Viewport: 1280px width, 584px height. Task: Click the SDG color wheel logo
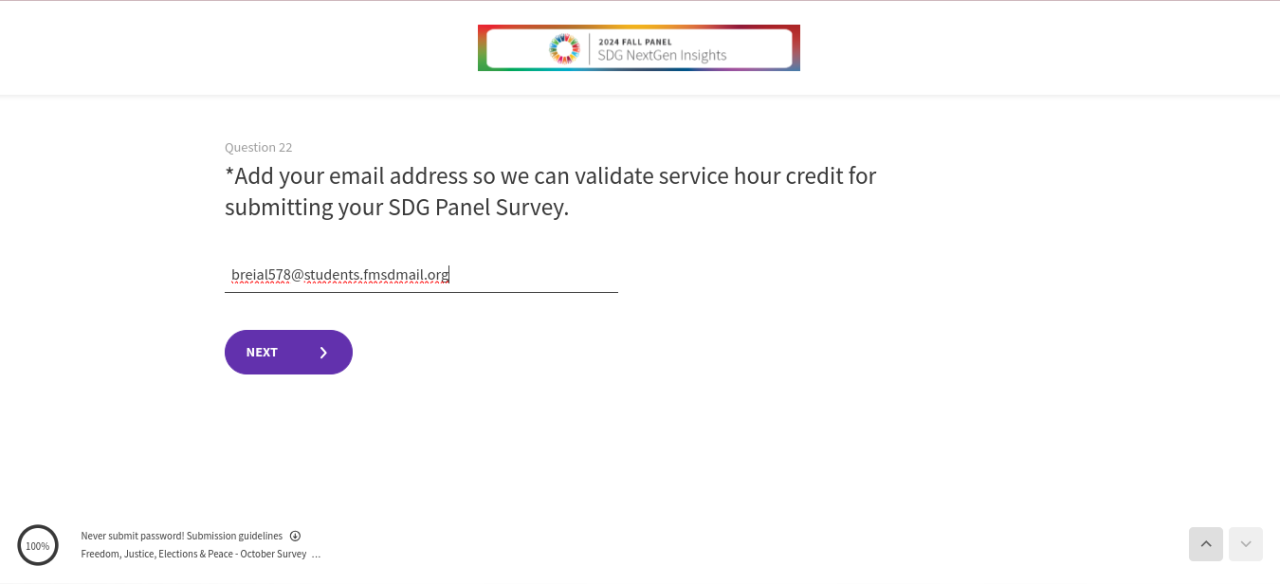(565, 48)
